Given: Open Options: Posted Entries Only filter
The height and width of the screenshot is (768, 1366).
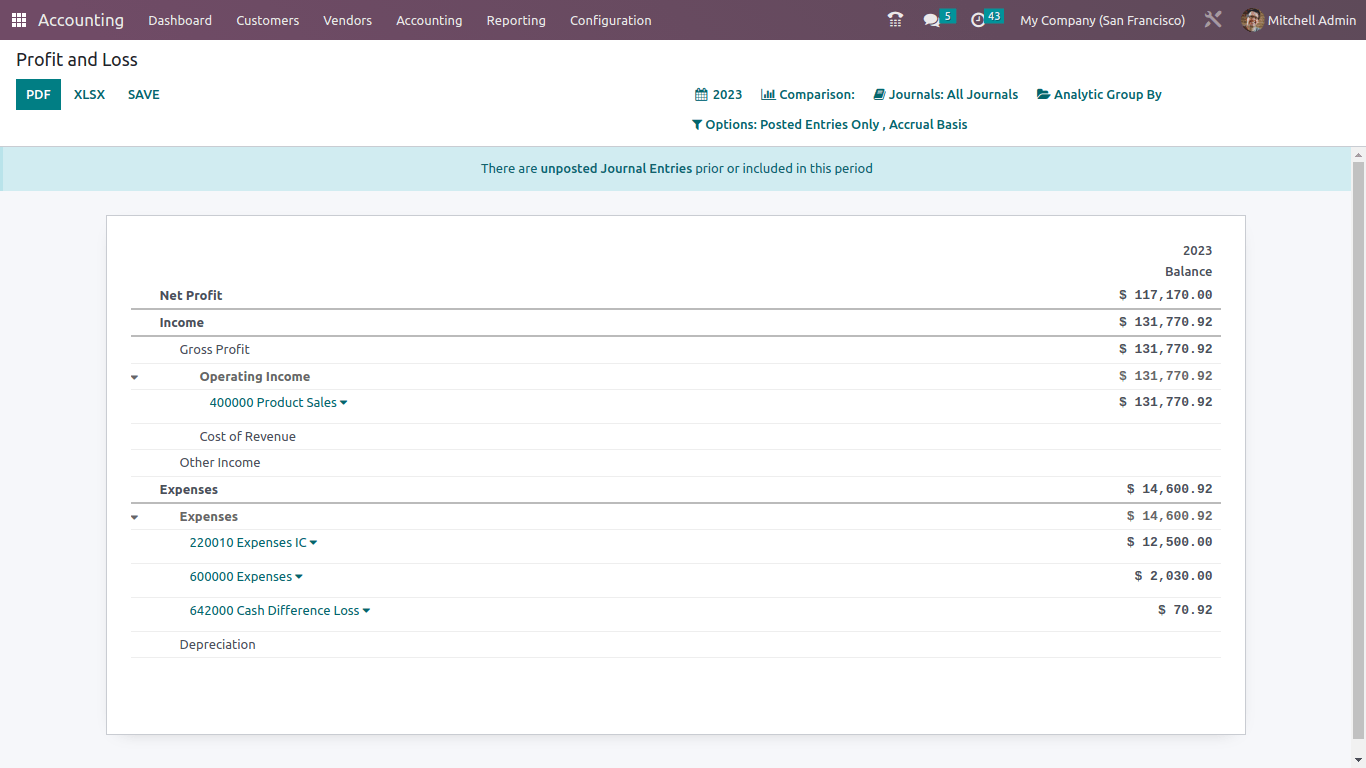Looking at the screenshot, I should tap(830, 125).
